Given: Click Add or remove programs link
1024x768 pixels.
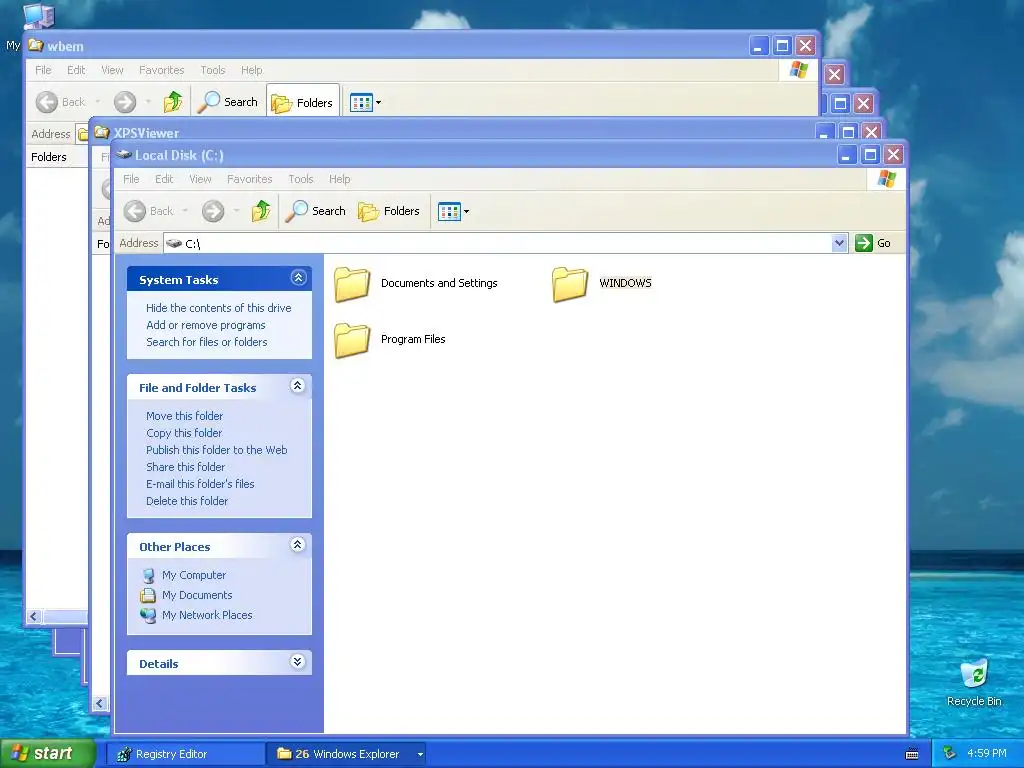Looking at the screenshot, I should tap(206, 325).
